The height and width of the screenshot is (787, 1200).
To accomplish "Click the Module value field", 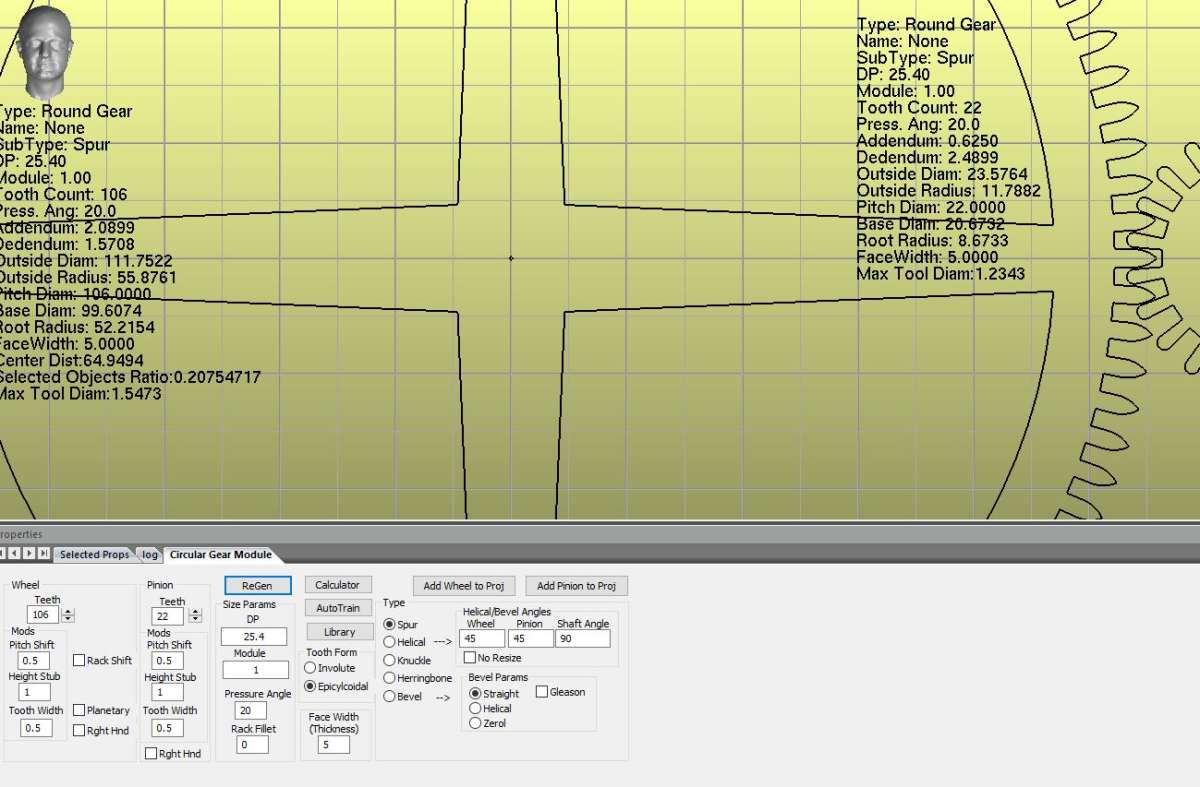I will point(255,670).
